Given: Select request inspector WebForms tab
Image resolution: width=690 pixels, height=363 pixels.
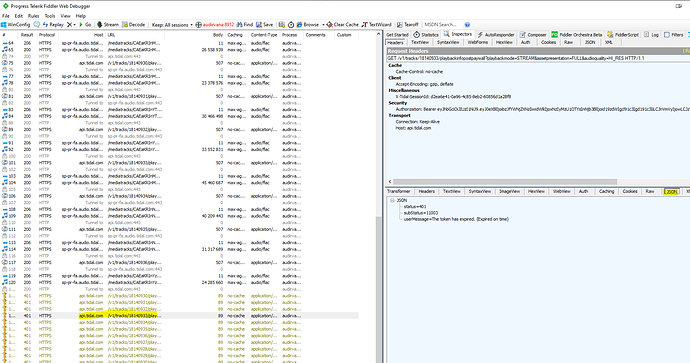Looking at the screenshot, I should pyautogui.click(x=477, y=42).
